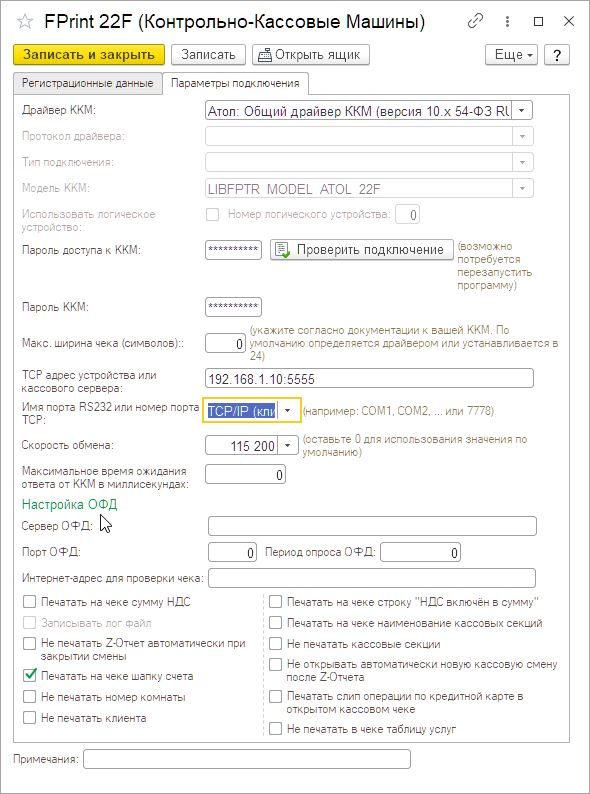Click the help question mark button
Image resolution: width=590 pixels, height=794 pixels.
click(x=557, y=55)
